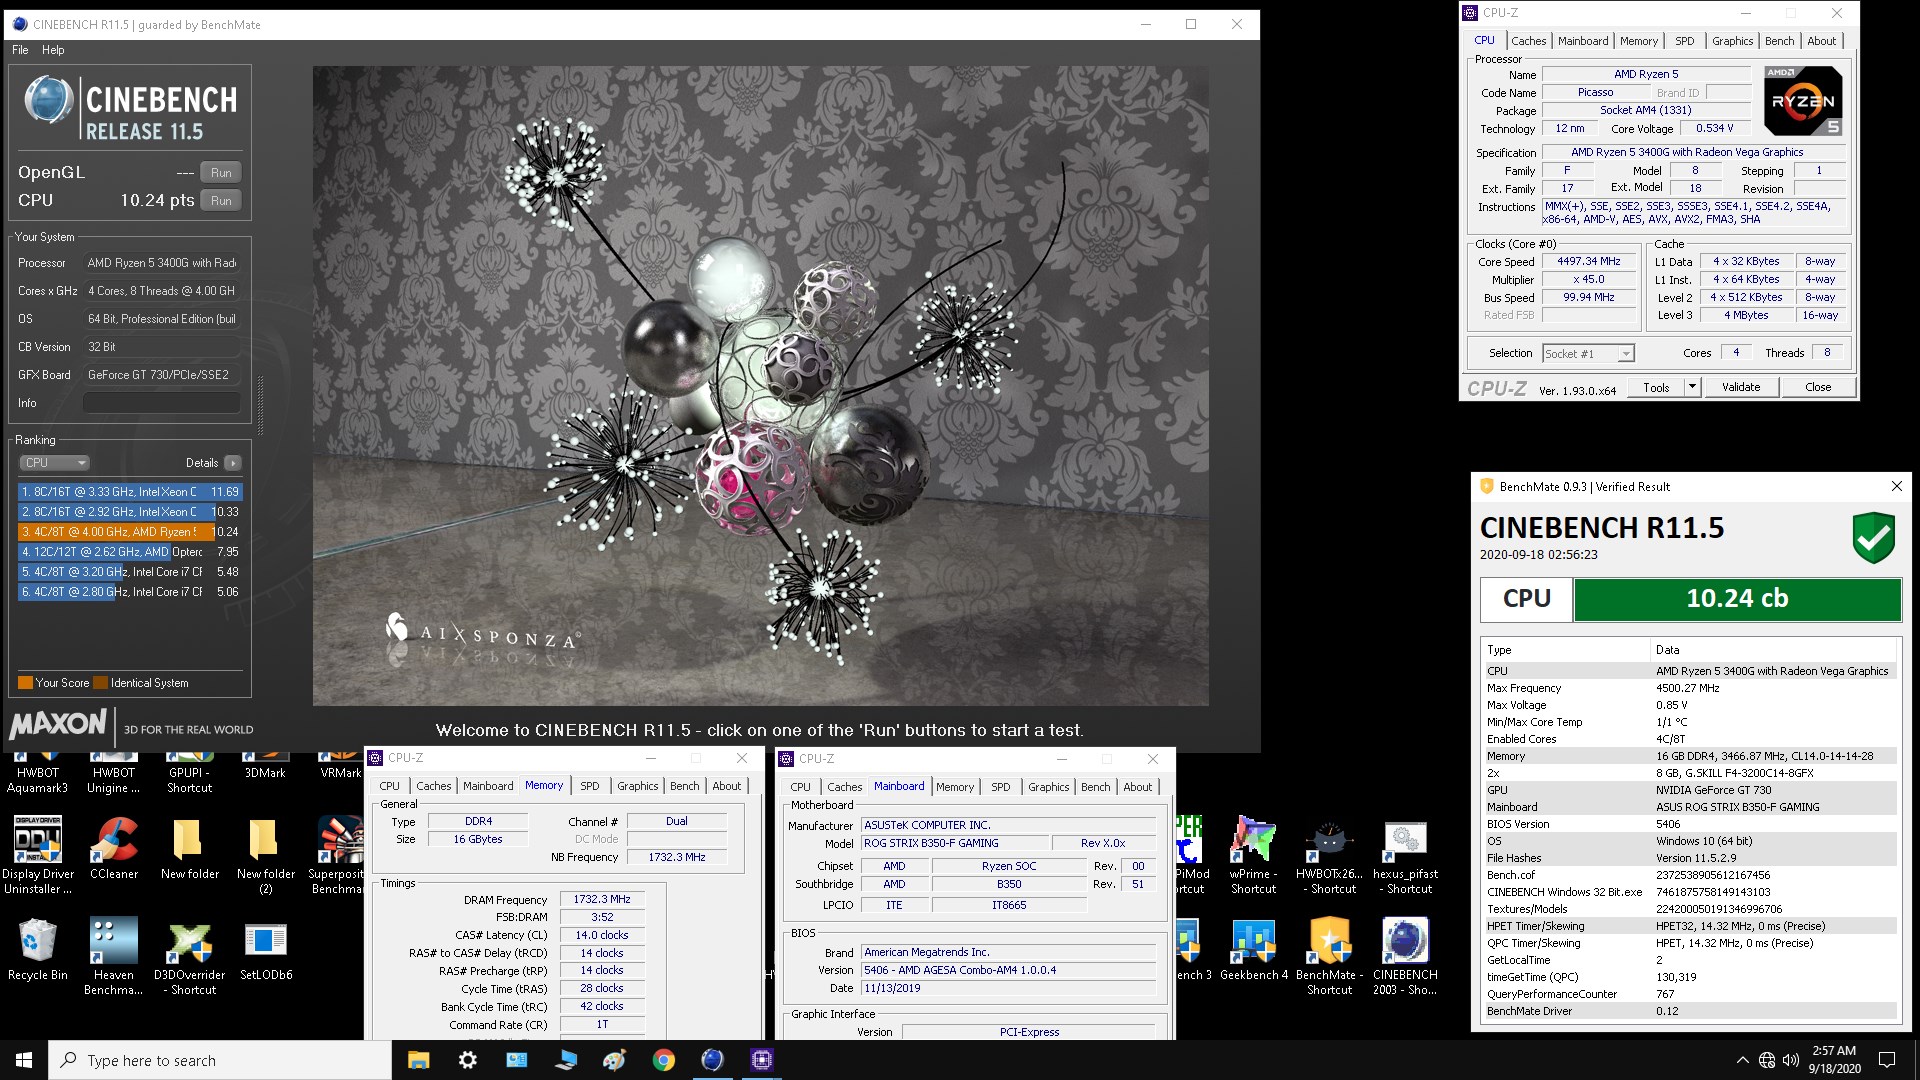Screen dimensions: 1920x1080
Task: Show hidden system tray icons
Action: pos(1743,1060)
